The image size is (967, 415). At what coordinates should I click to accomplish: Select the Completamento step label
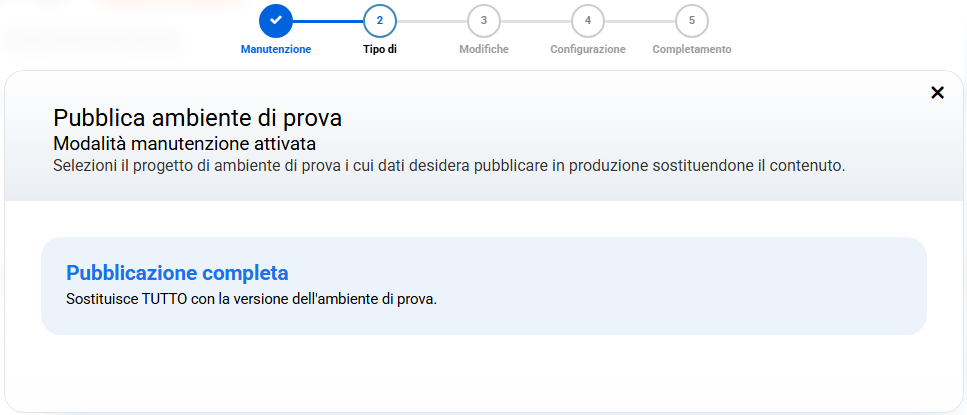click(x=692, y=49)
